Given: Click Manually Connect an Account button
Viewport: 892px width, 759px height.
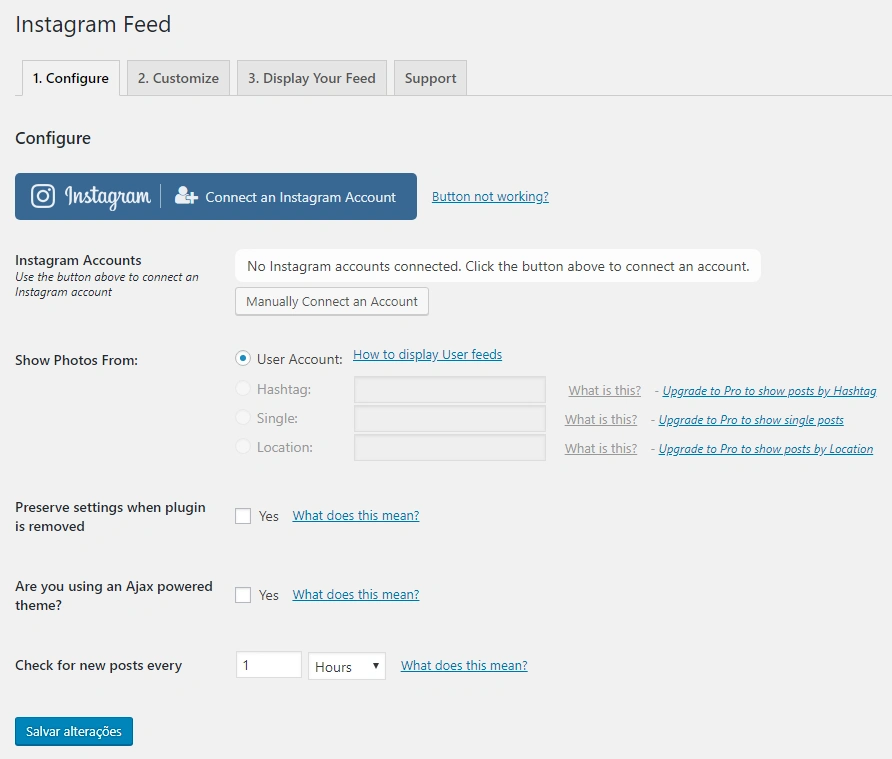Looking at the screenshot, I should tap(332, 302).
